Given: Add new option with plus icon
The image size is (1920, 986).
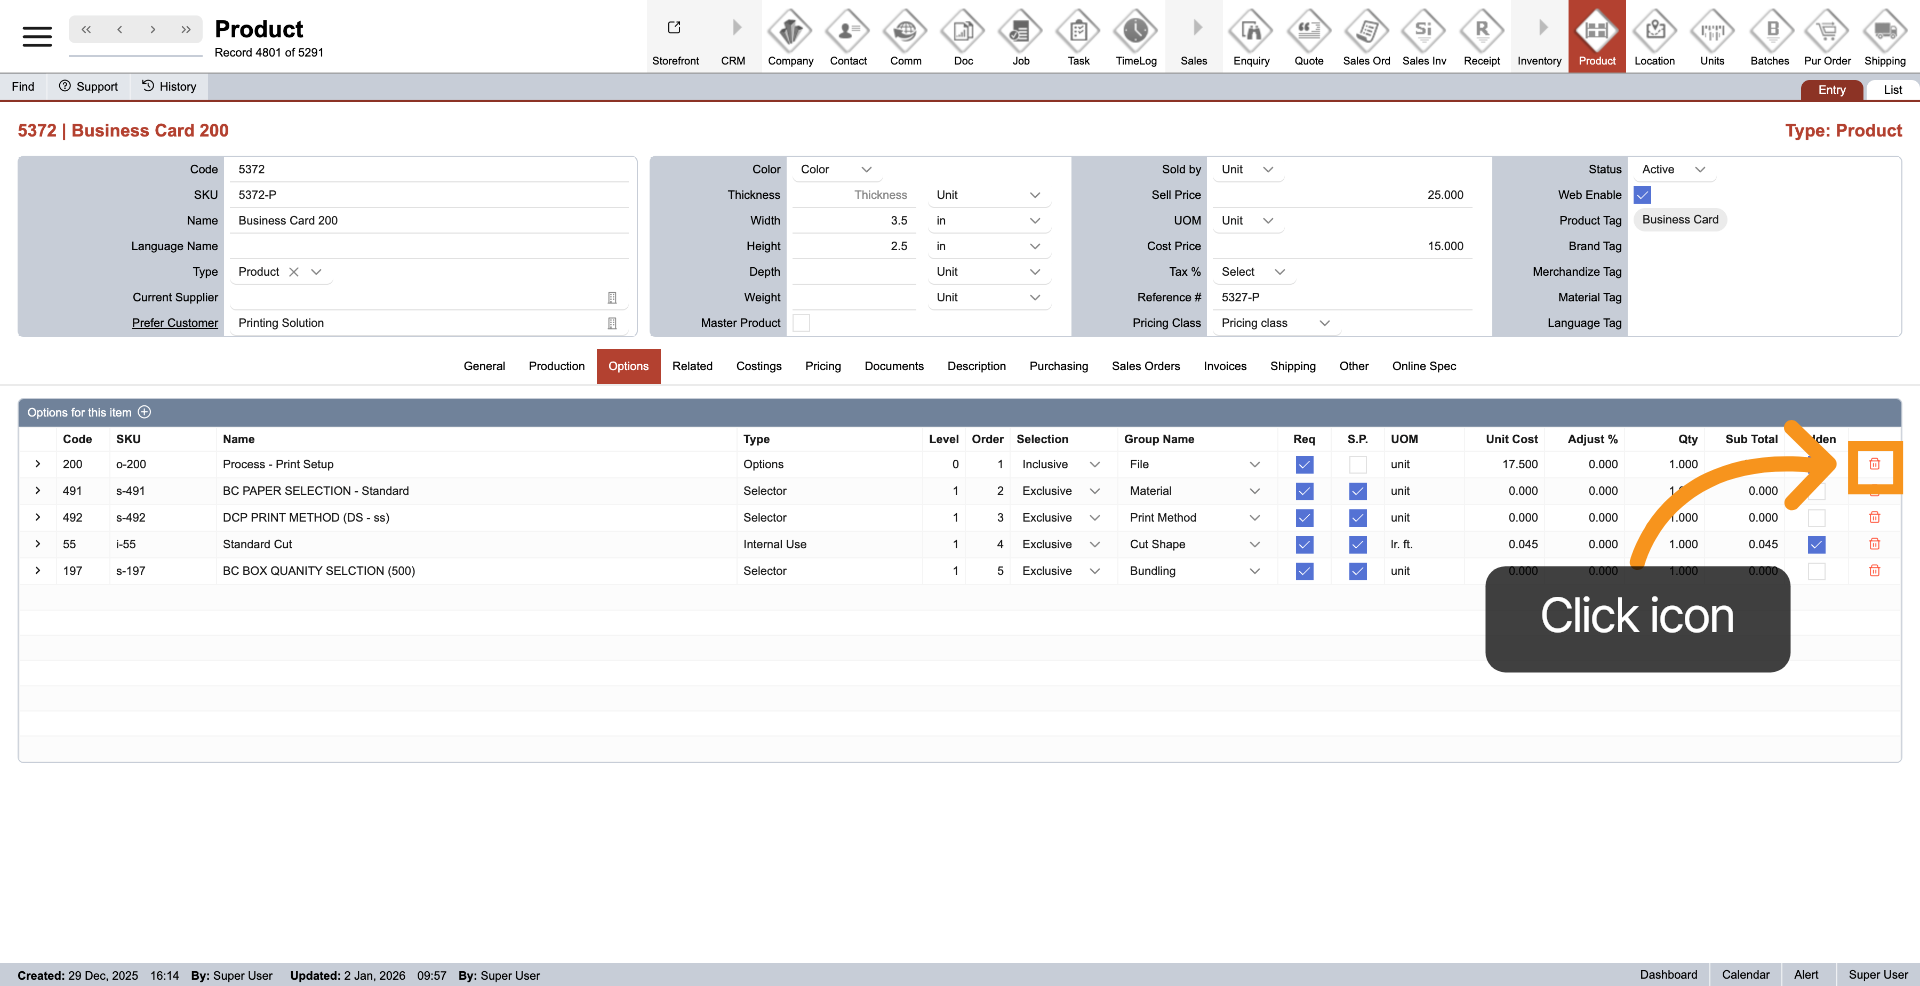Looking at the screenshot, I should (144, 412).
